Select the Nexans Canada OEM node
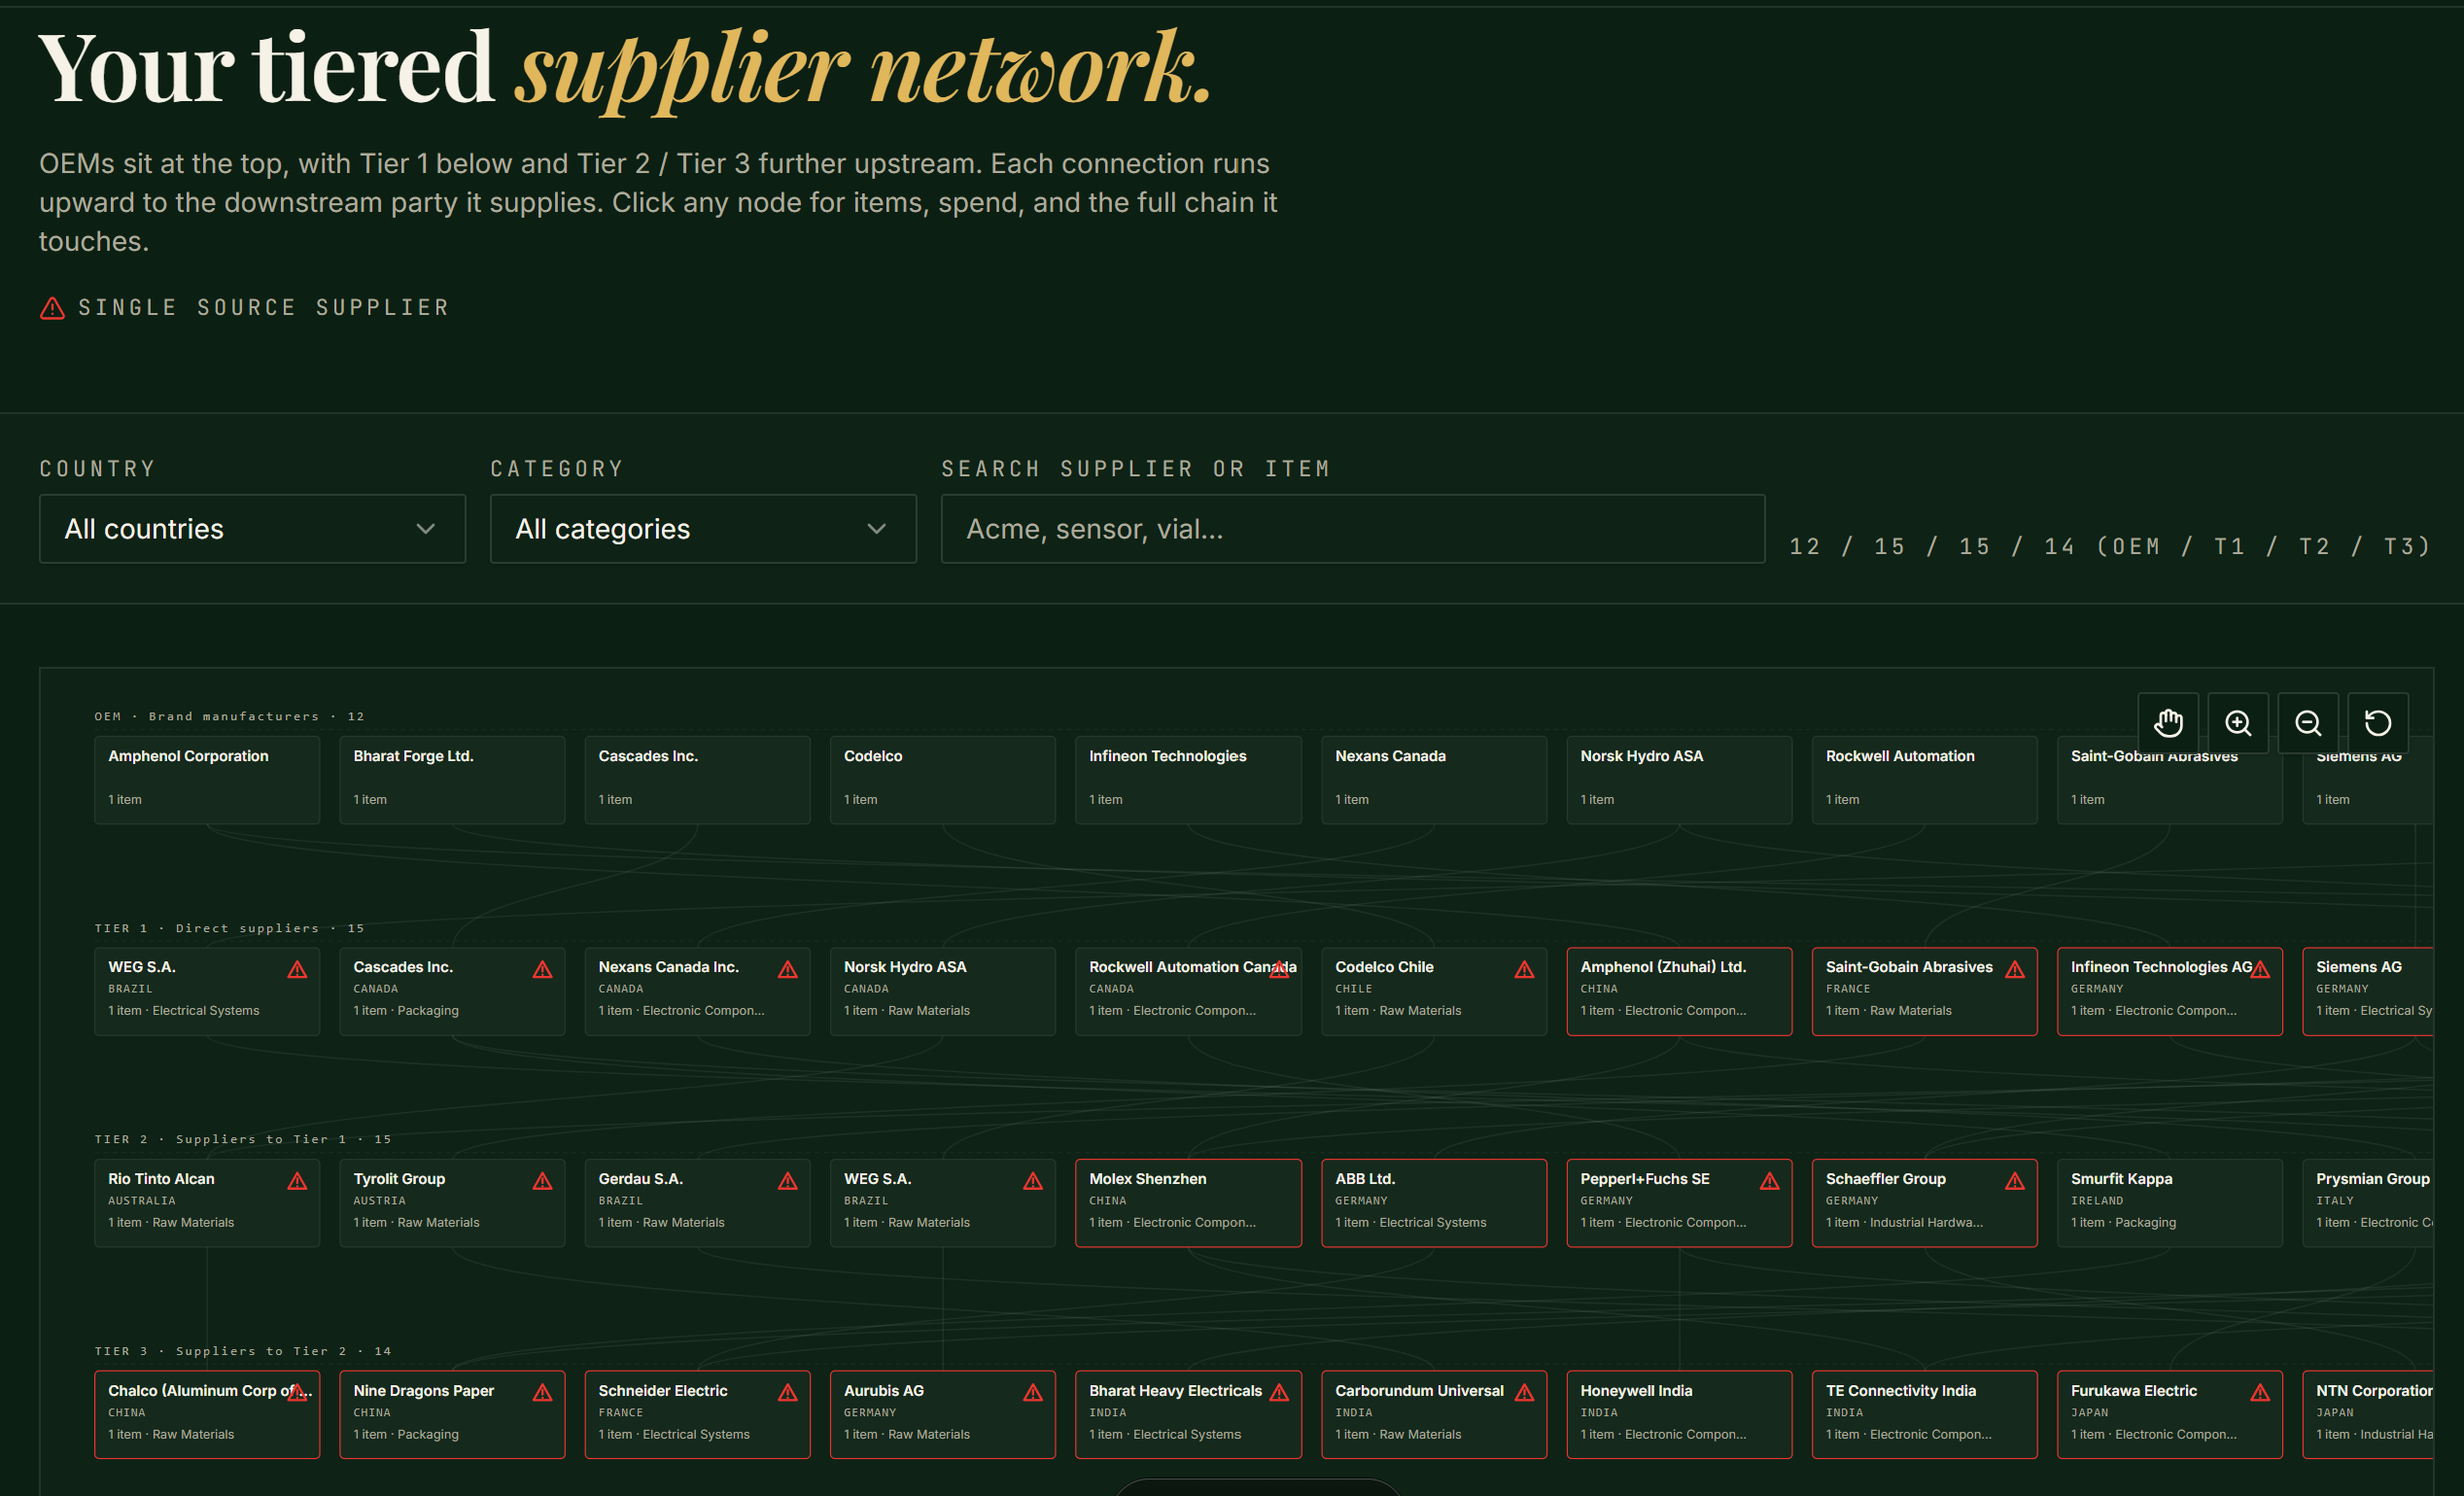 [x=1434, y=780]
